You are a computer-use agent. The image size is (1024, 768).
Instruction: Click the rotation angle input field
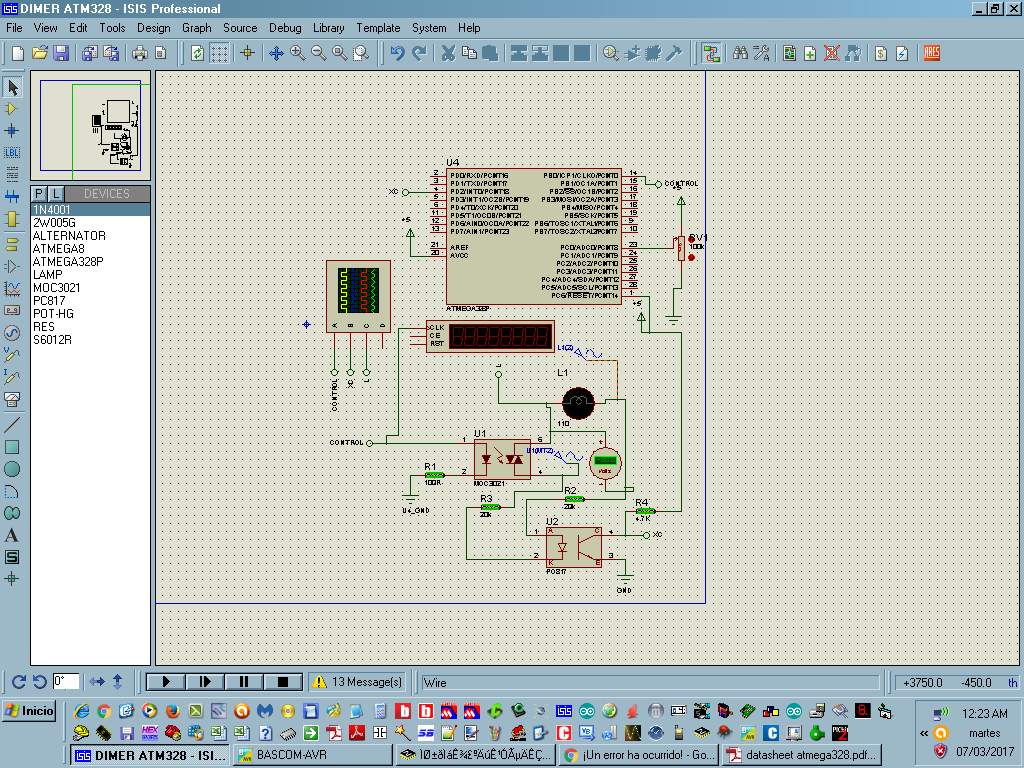(66, 682)
